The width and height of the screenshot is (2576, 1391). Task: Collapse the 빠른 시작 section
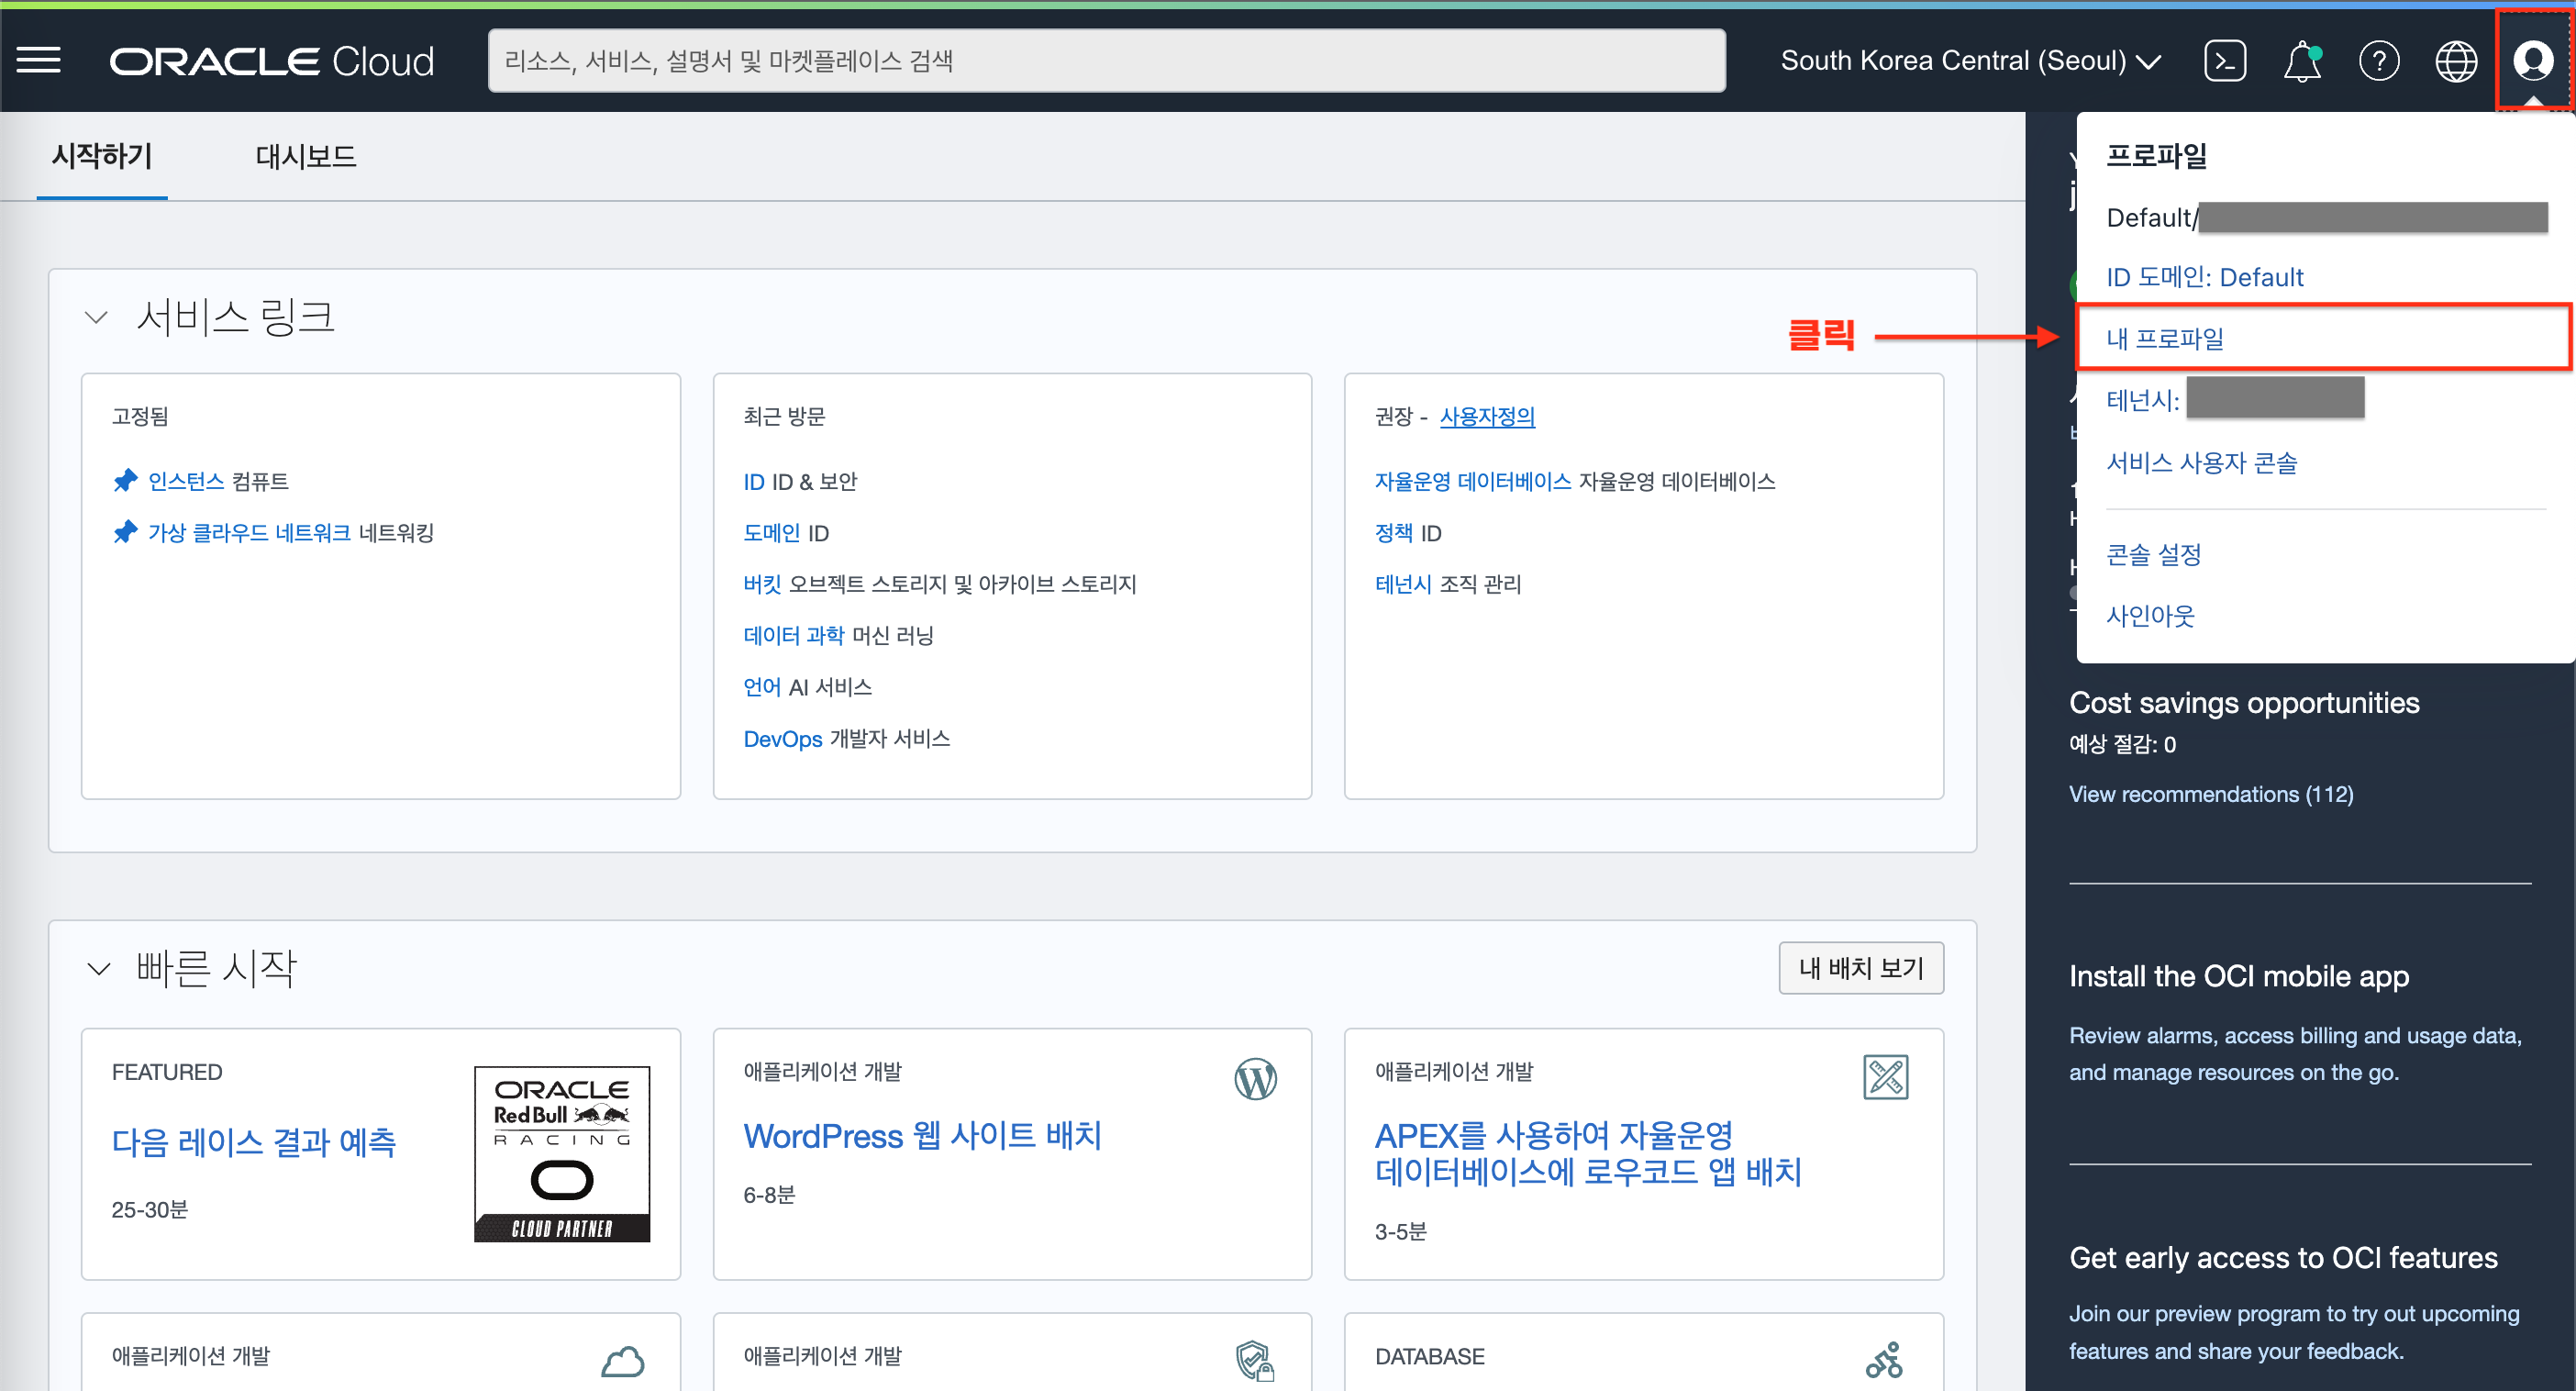(x=98, y=968)
